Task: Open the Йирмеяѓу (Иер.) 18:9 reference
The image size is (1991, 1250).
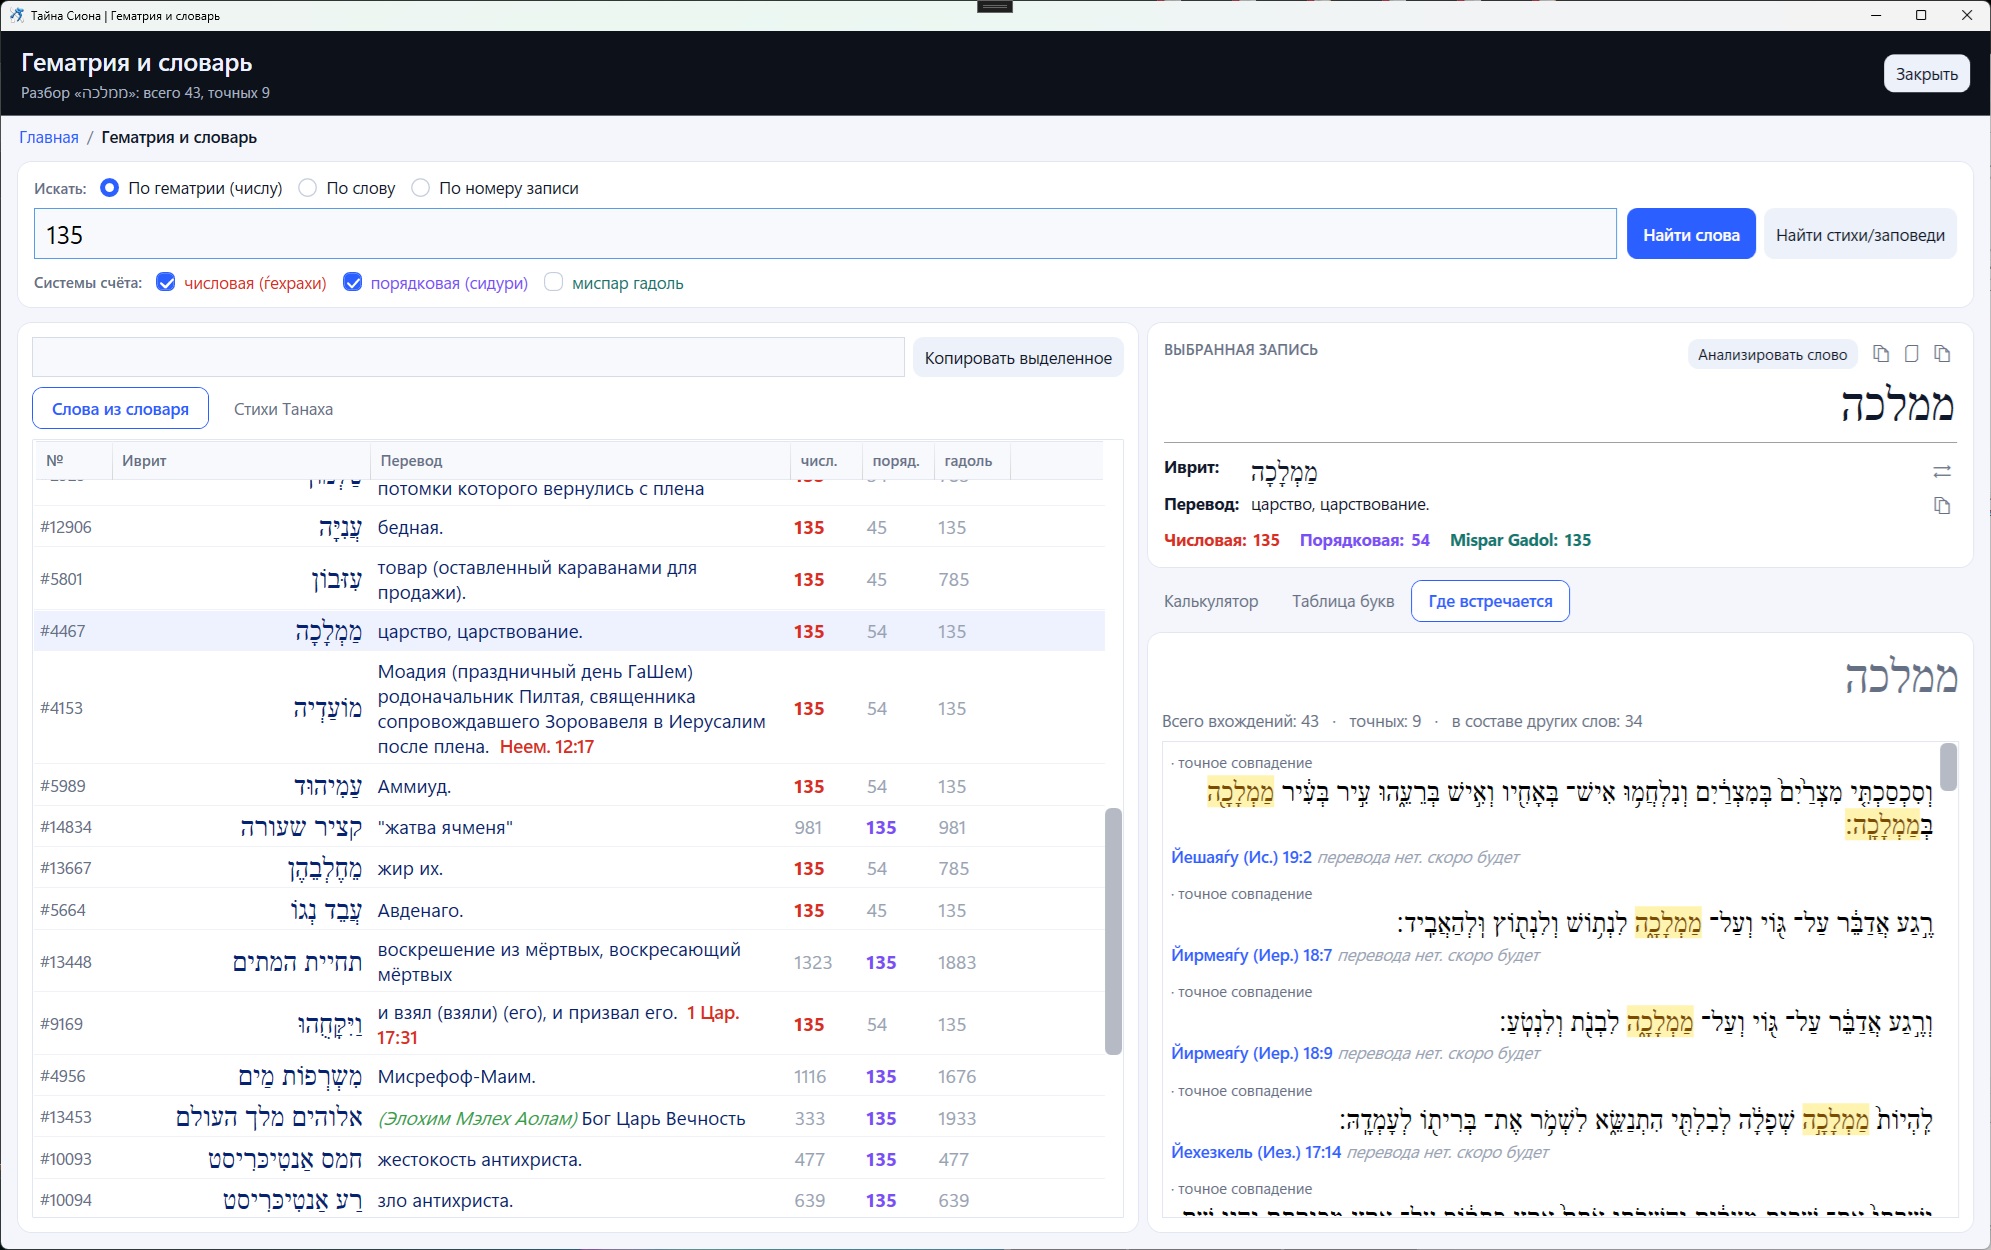Action: click(1251, 1053)
